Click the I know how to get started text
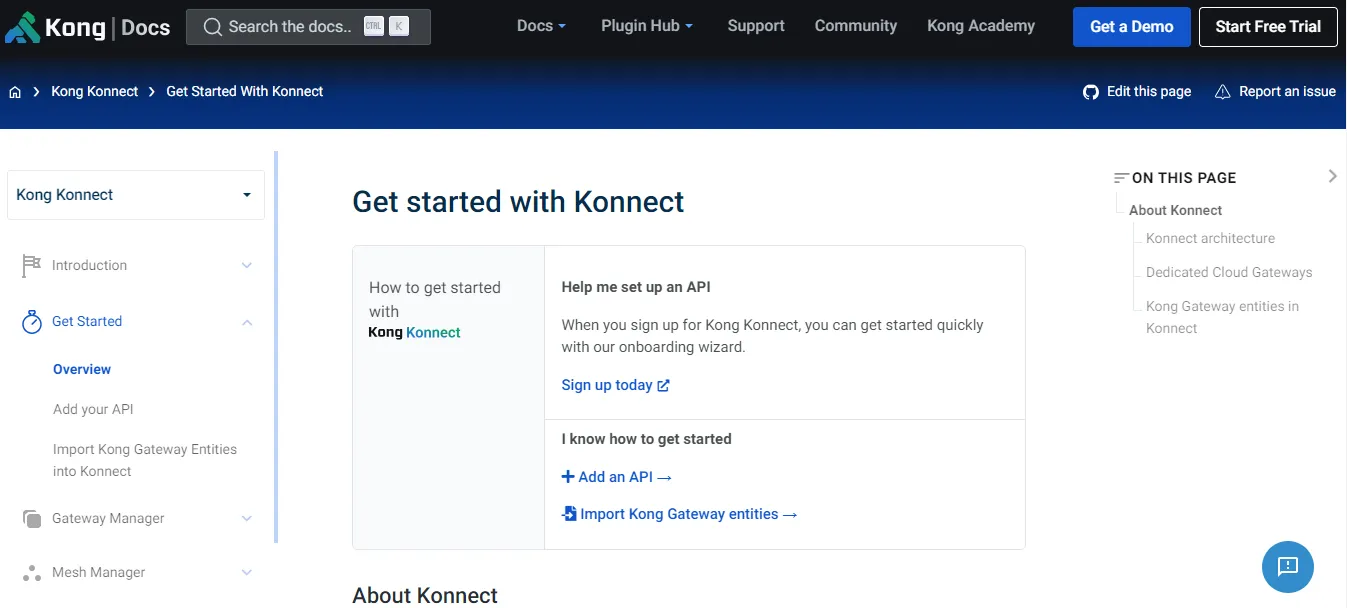Screen dimensions: 1347x608 tap(646, 439)
